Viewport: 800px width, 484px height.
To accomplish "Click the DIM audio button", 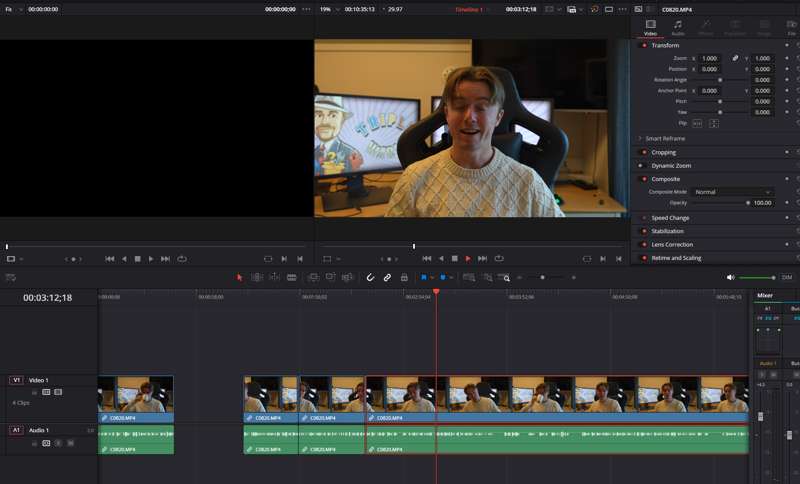I will 787,277.
